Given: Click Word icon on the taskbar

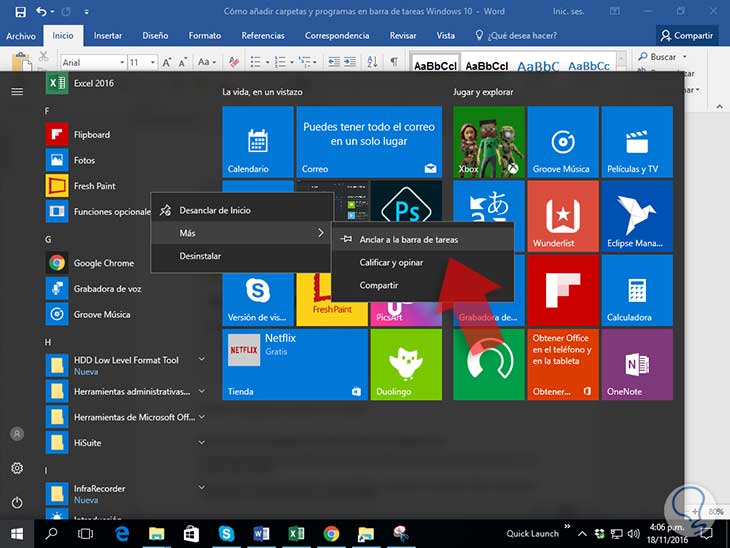Looking at the screenshot, I should (x=261, y=534).
